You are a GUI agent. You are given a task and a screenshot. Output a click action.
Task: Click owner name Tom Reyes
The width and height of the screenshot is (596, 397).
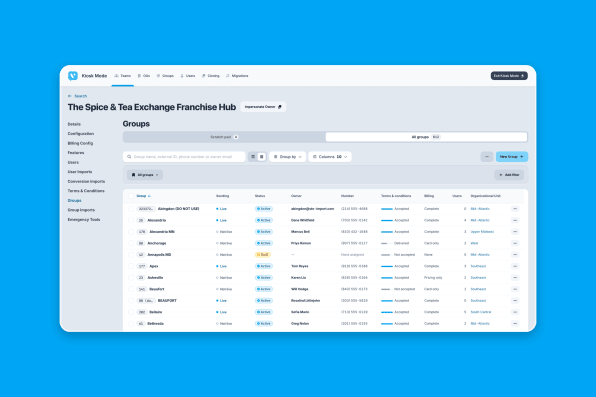click(300, 266)
